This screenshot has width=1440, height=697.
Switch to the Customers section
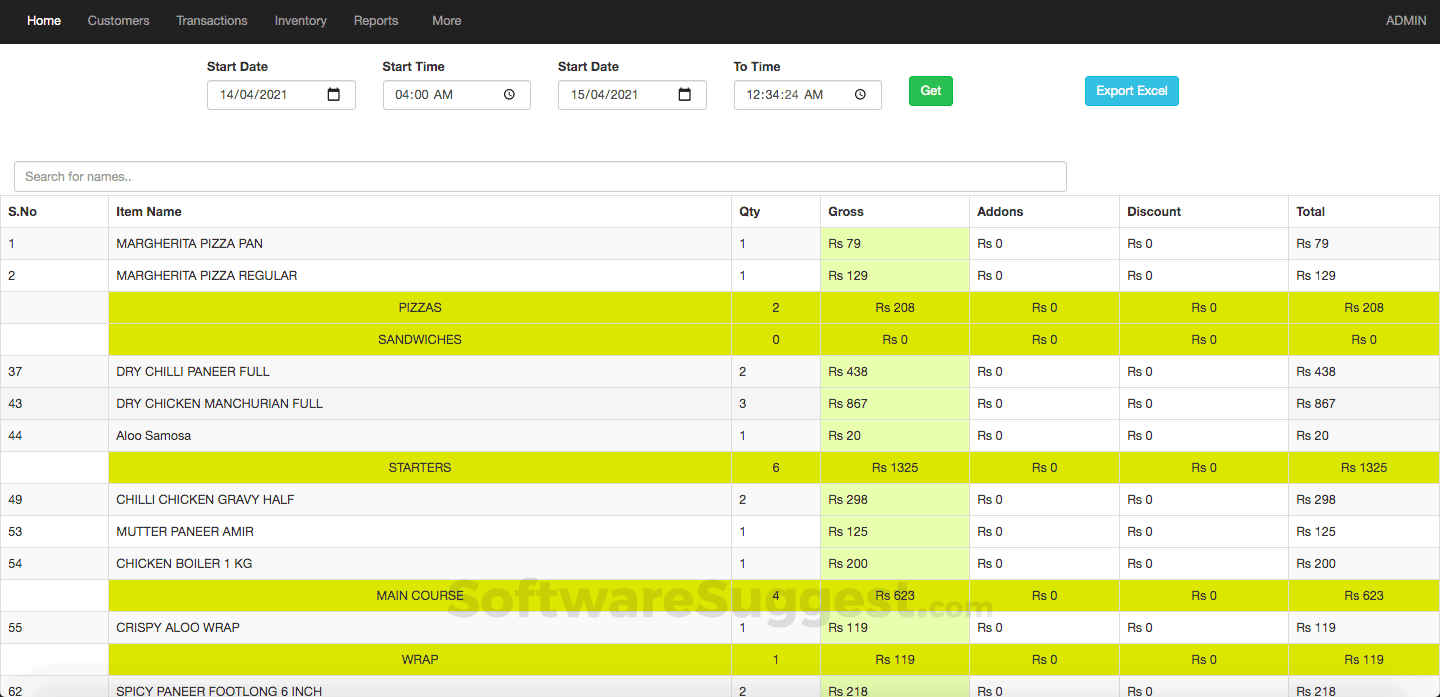tap(118, 20)
